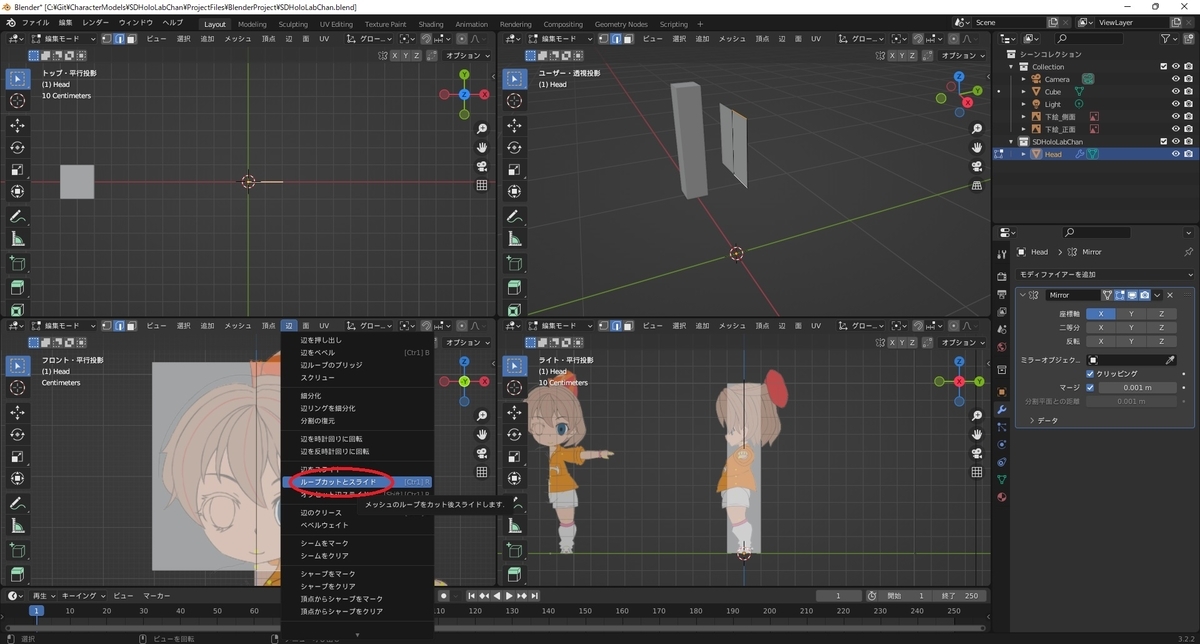Collapse the Mirror modifier panel
Screen dimensions: 1200x644
tap(1022, 295)
